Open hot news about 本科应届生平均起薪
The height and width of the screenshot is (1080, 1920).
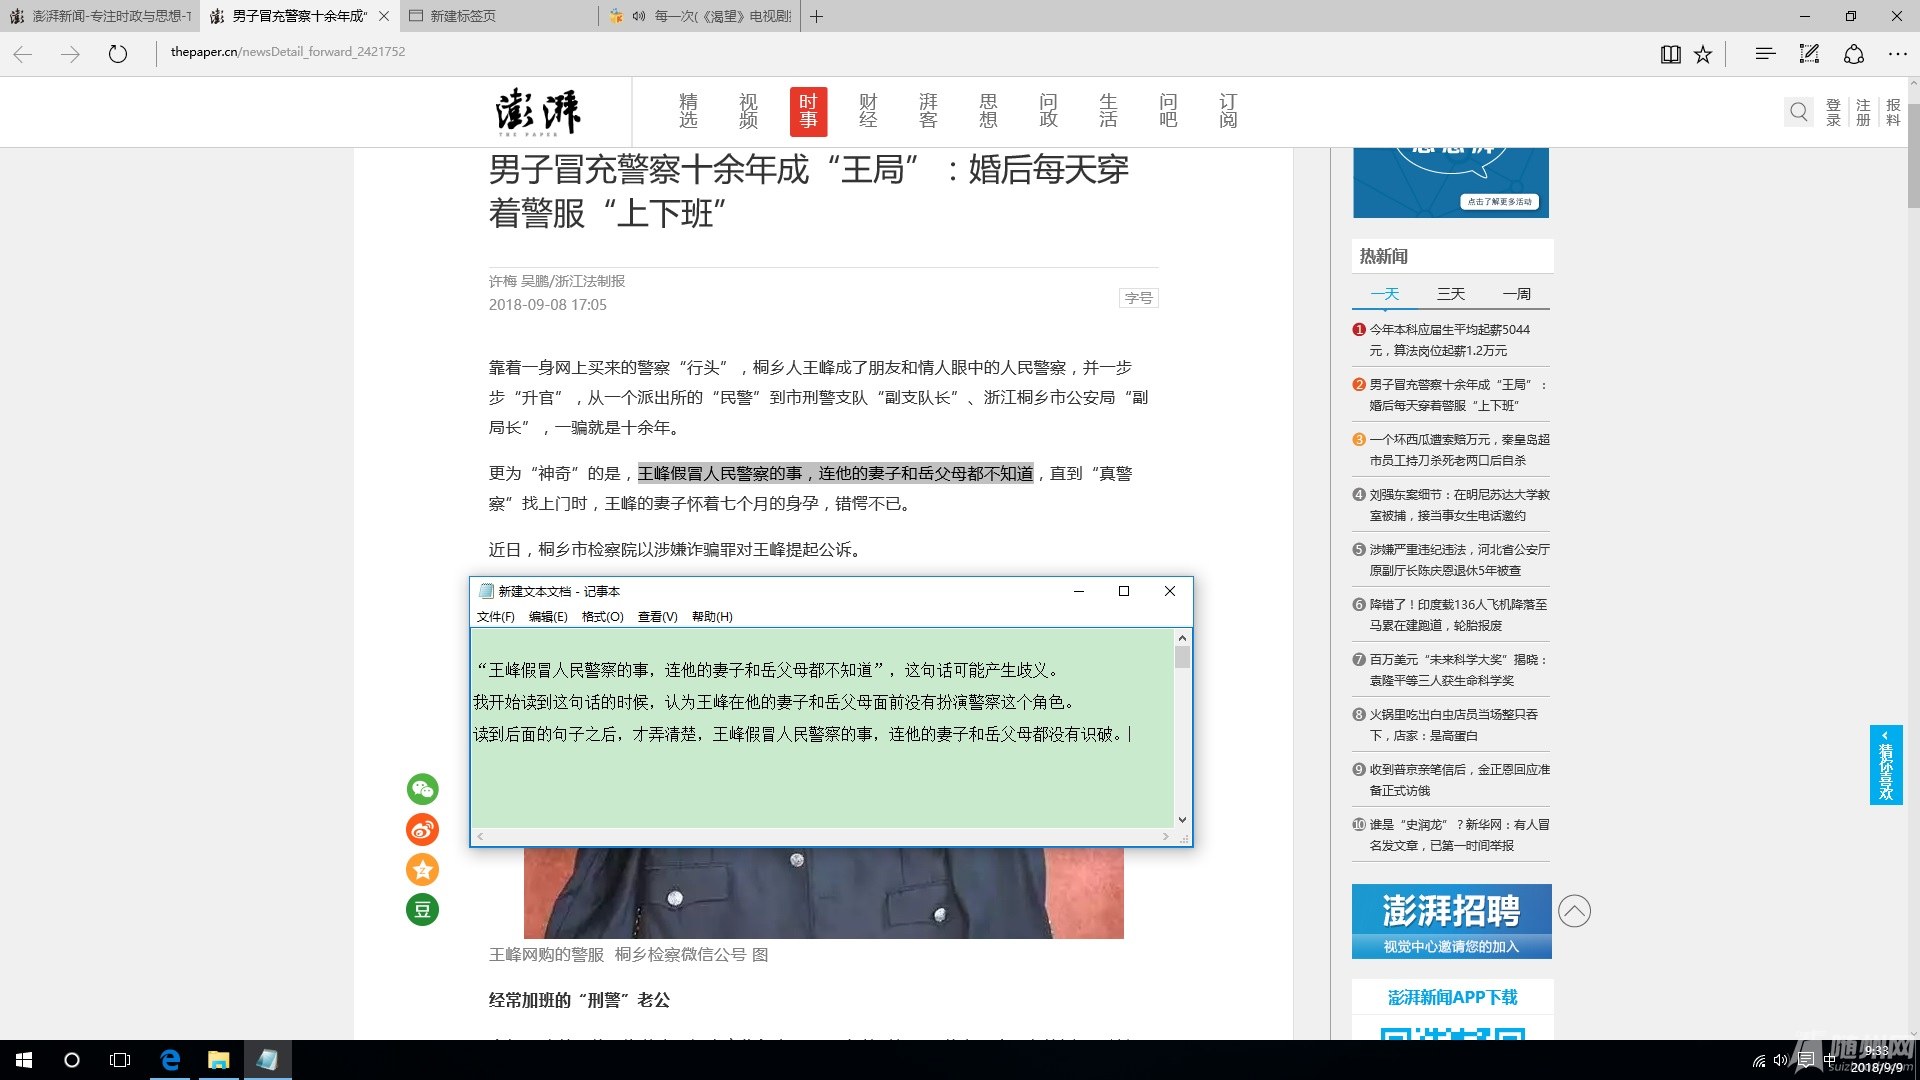pyautogui.click(x=1450, y=340)
